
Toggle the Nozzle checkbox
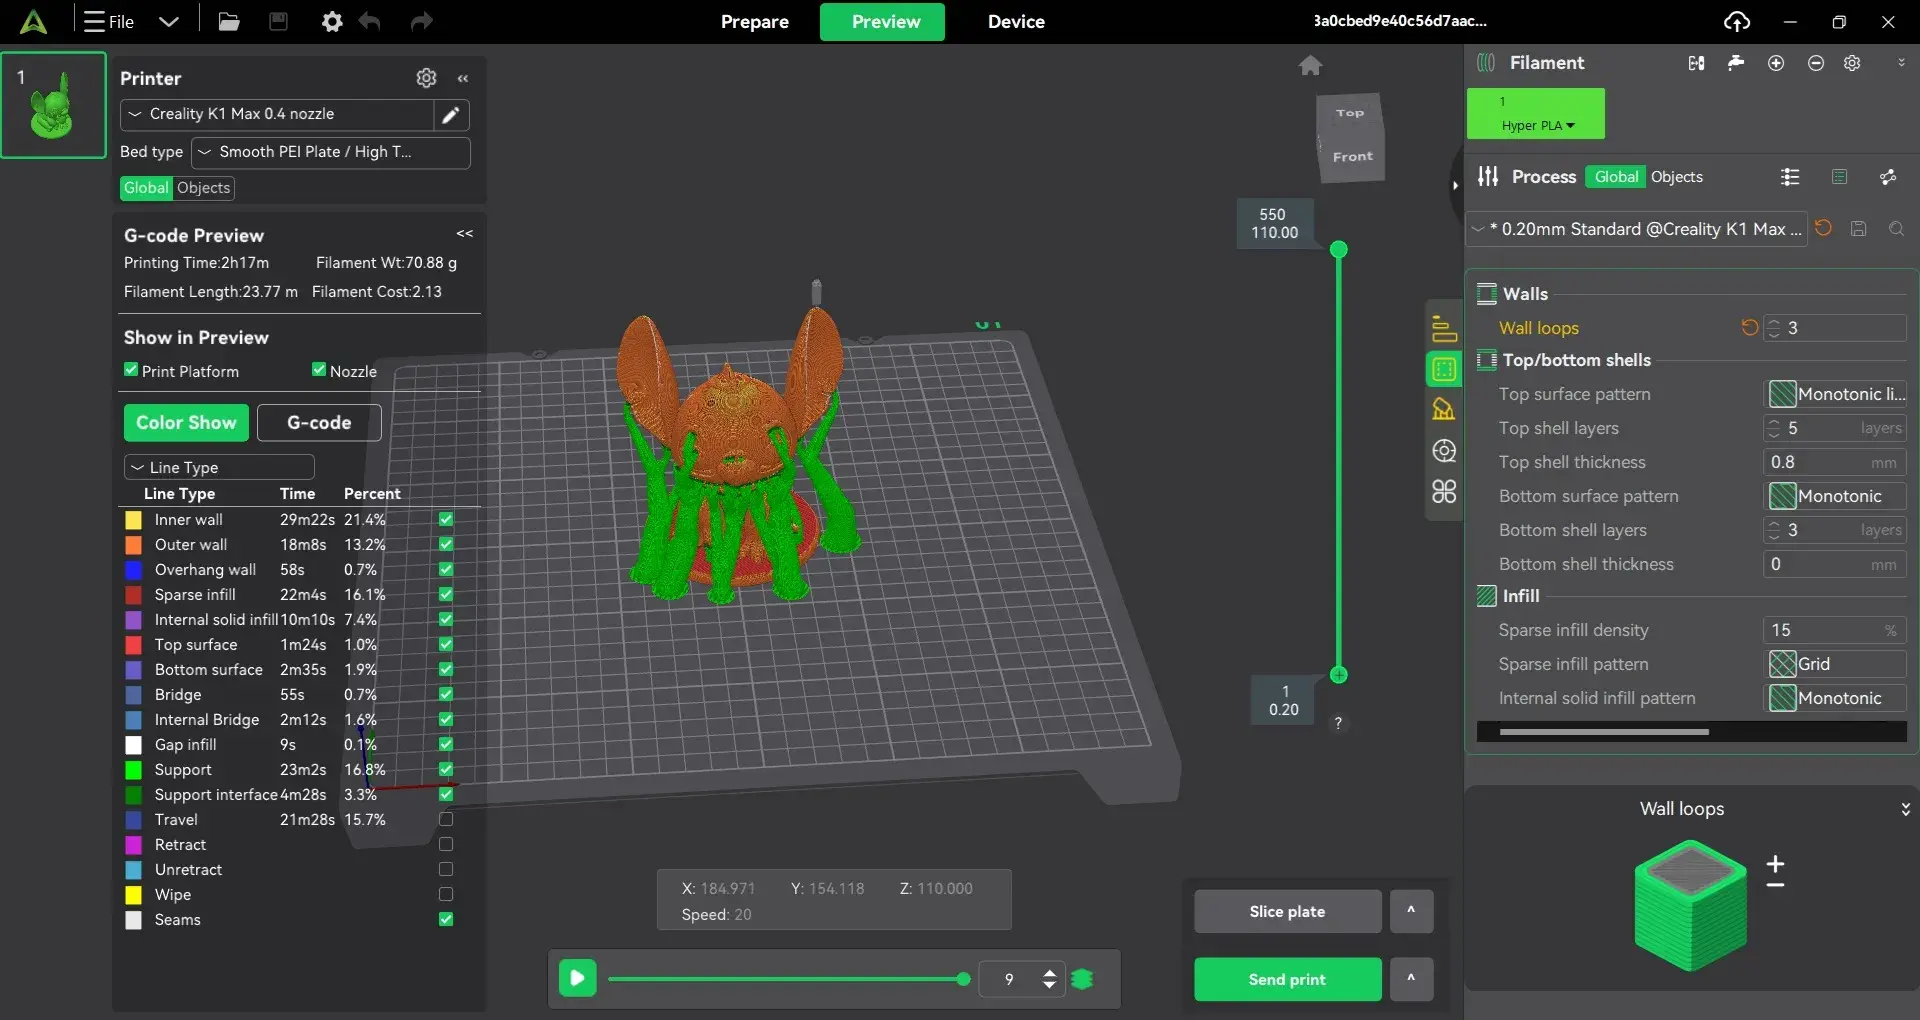[319, 370]
